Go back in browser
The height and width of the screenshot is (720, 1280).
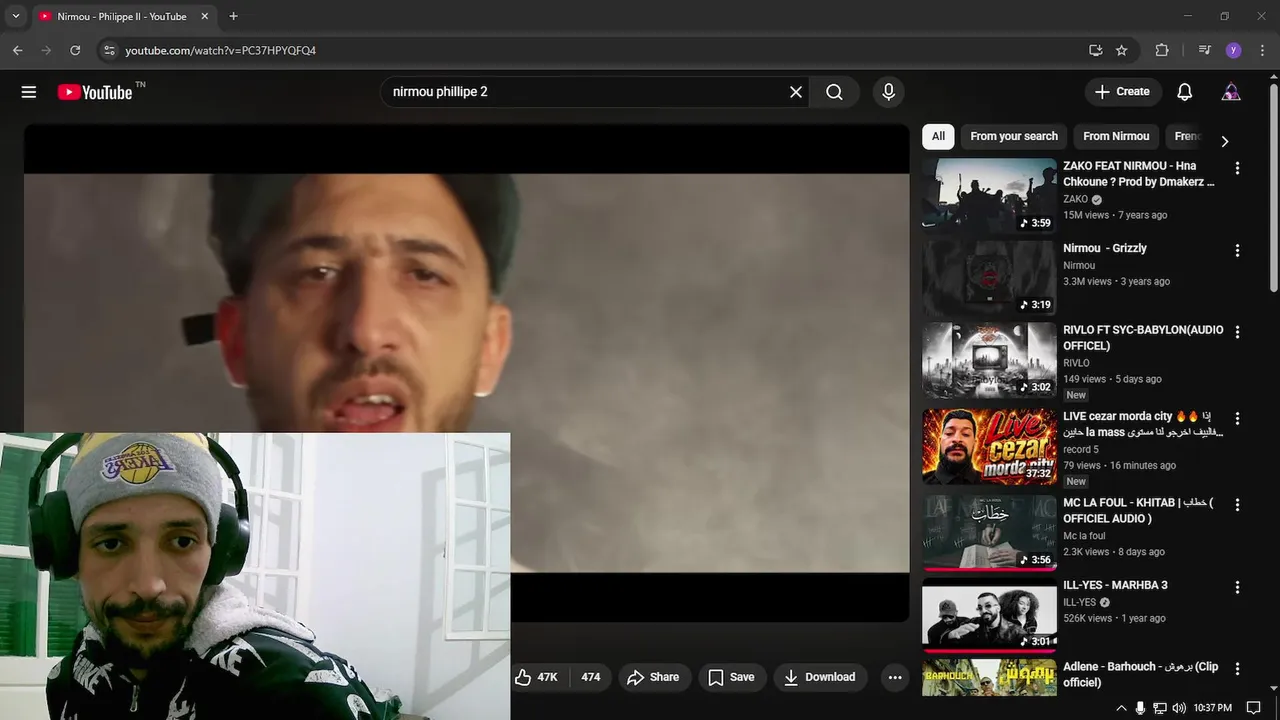click(x=17, y=50)
